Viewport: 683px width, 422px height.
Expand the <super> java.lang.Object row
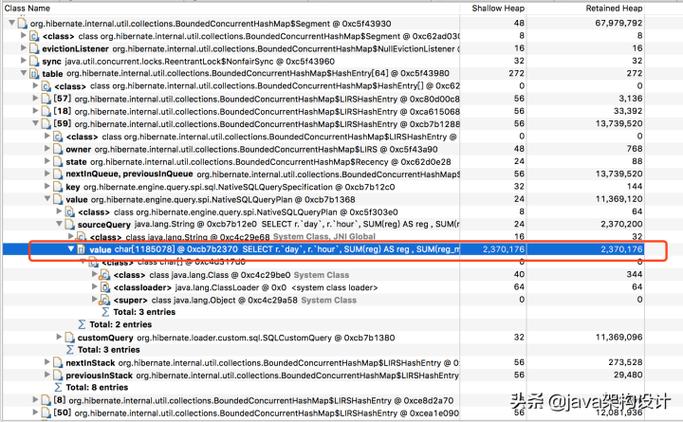point(94,300)
